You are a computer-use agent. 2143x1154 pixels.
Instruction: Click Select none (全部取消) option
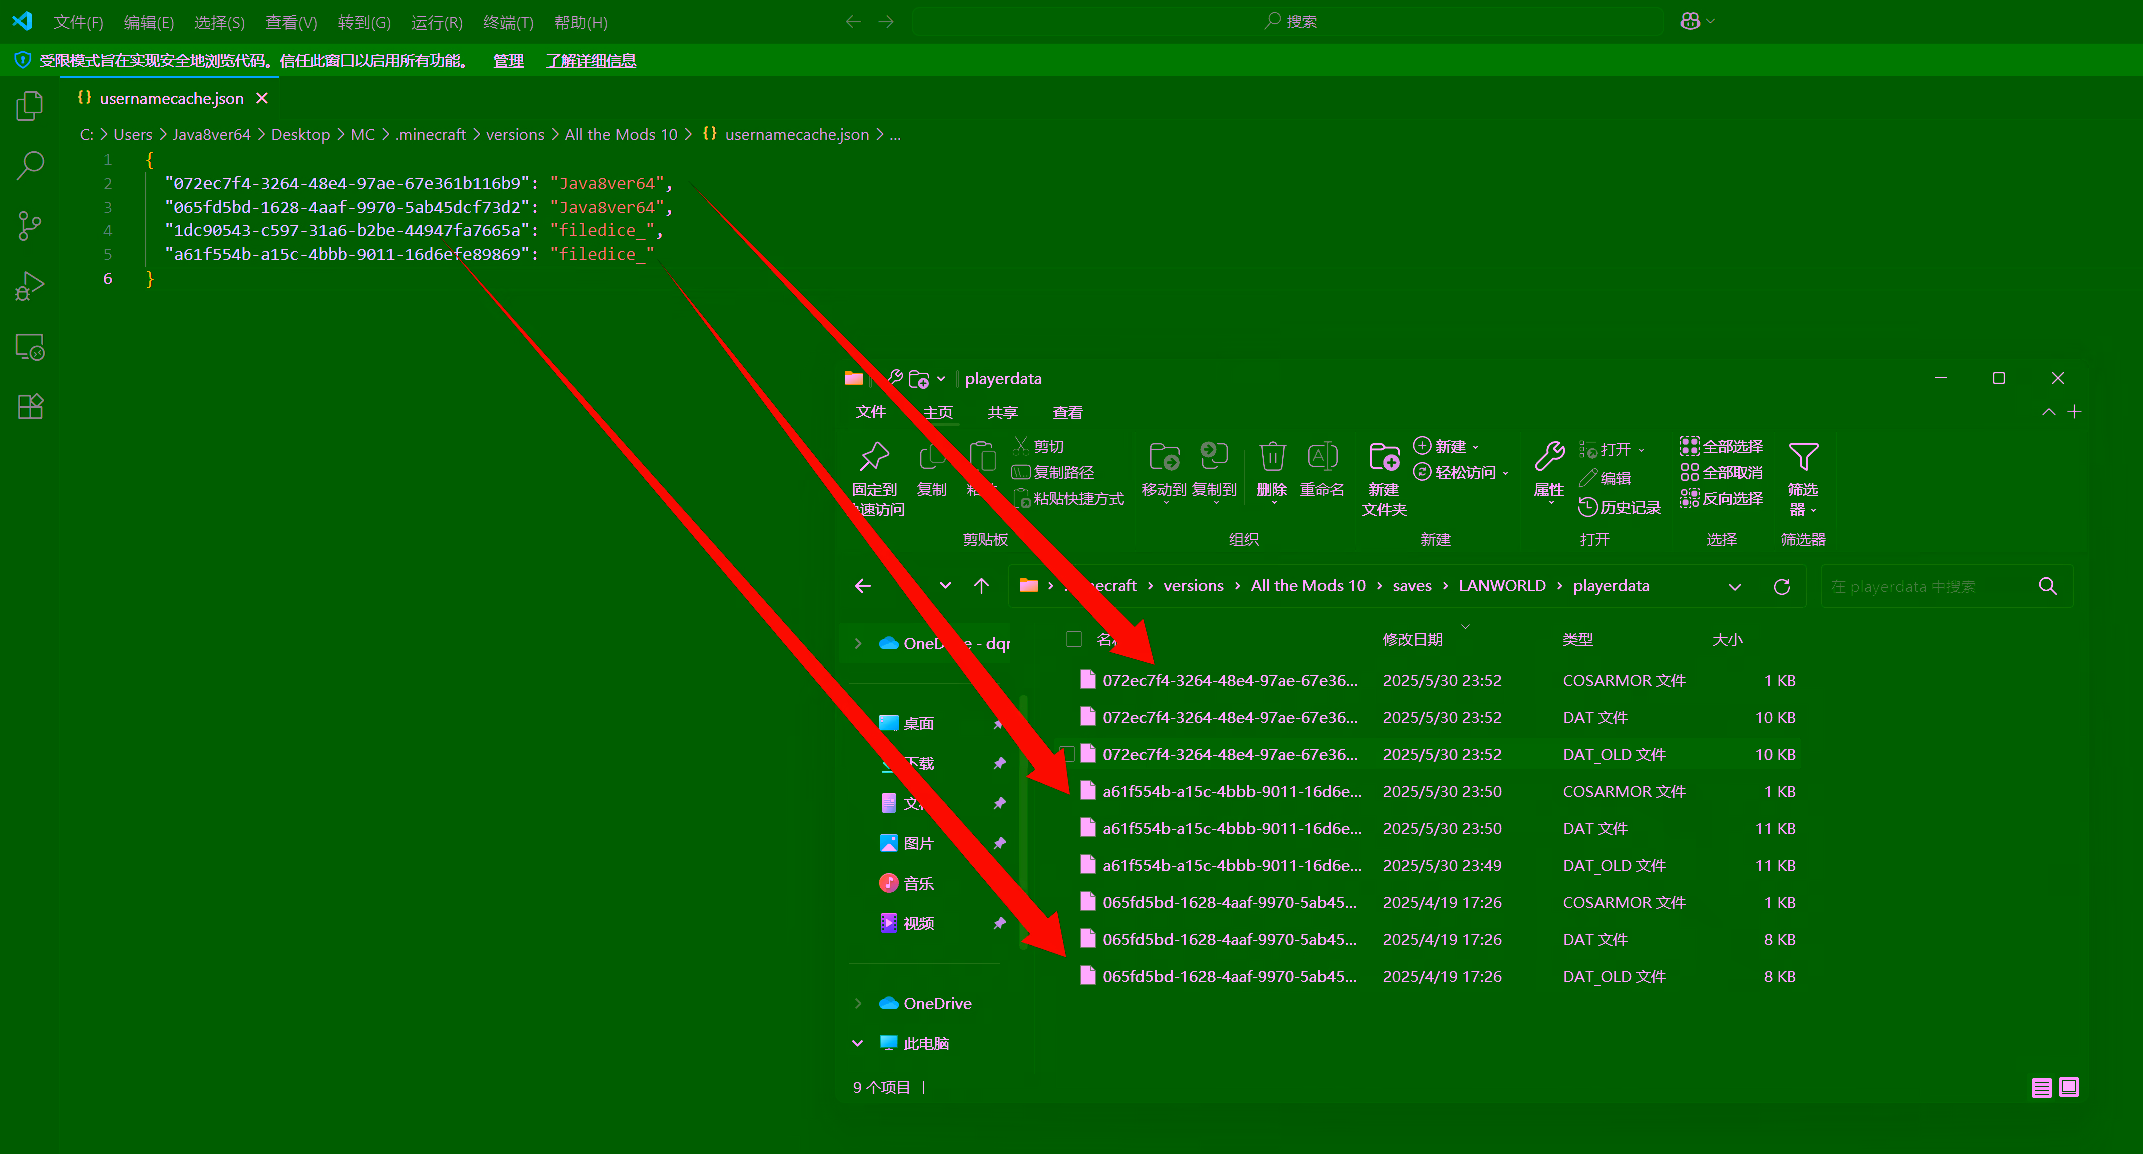(x=1722, y=473)
